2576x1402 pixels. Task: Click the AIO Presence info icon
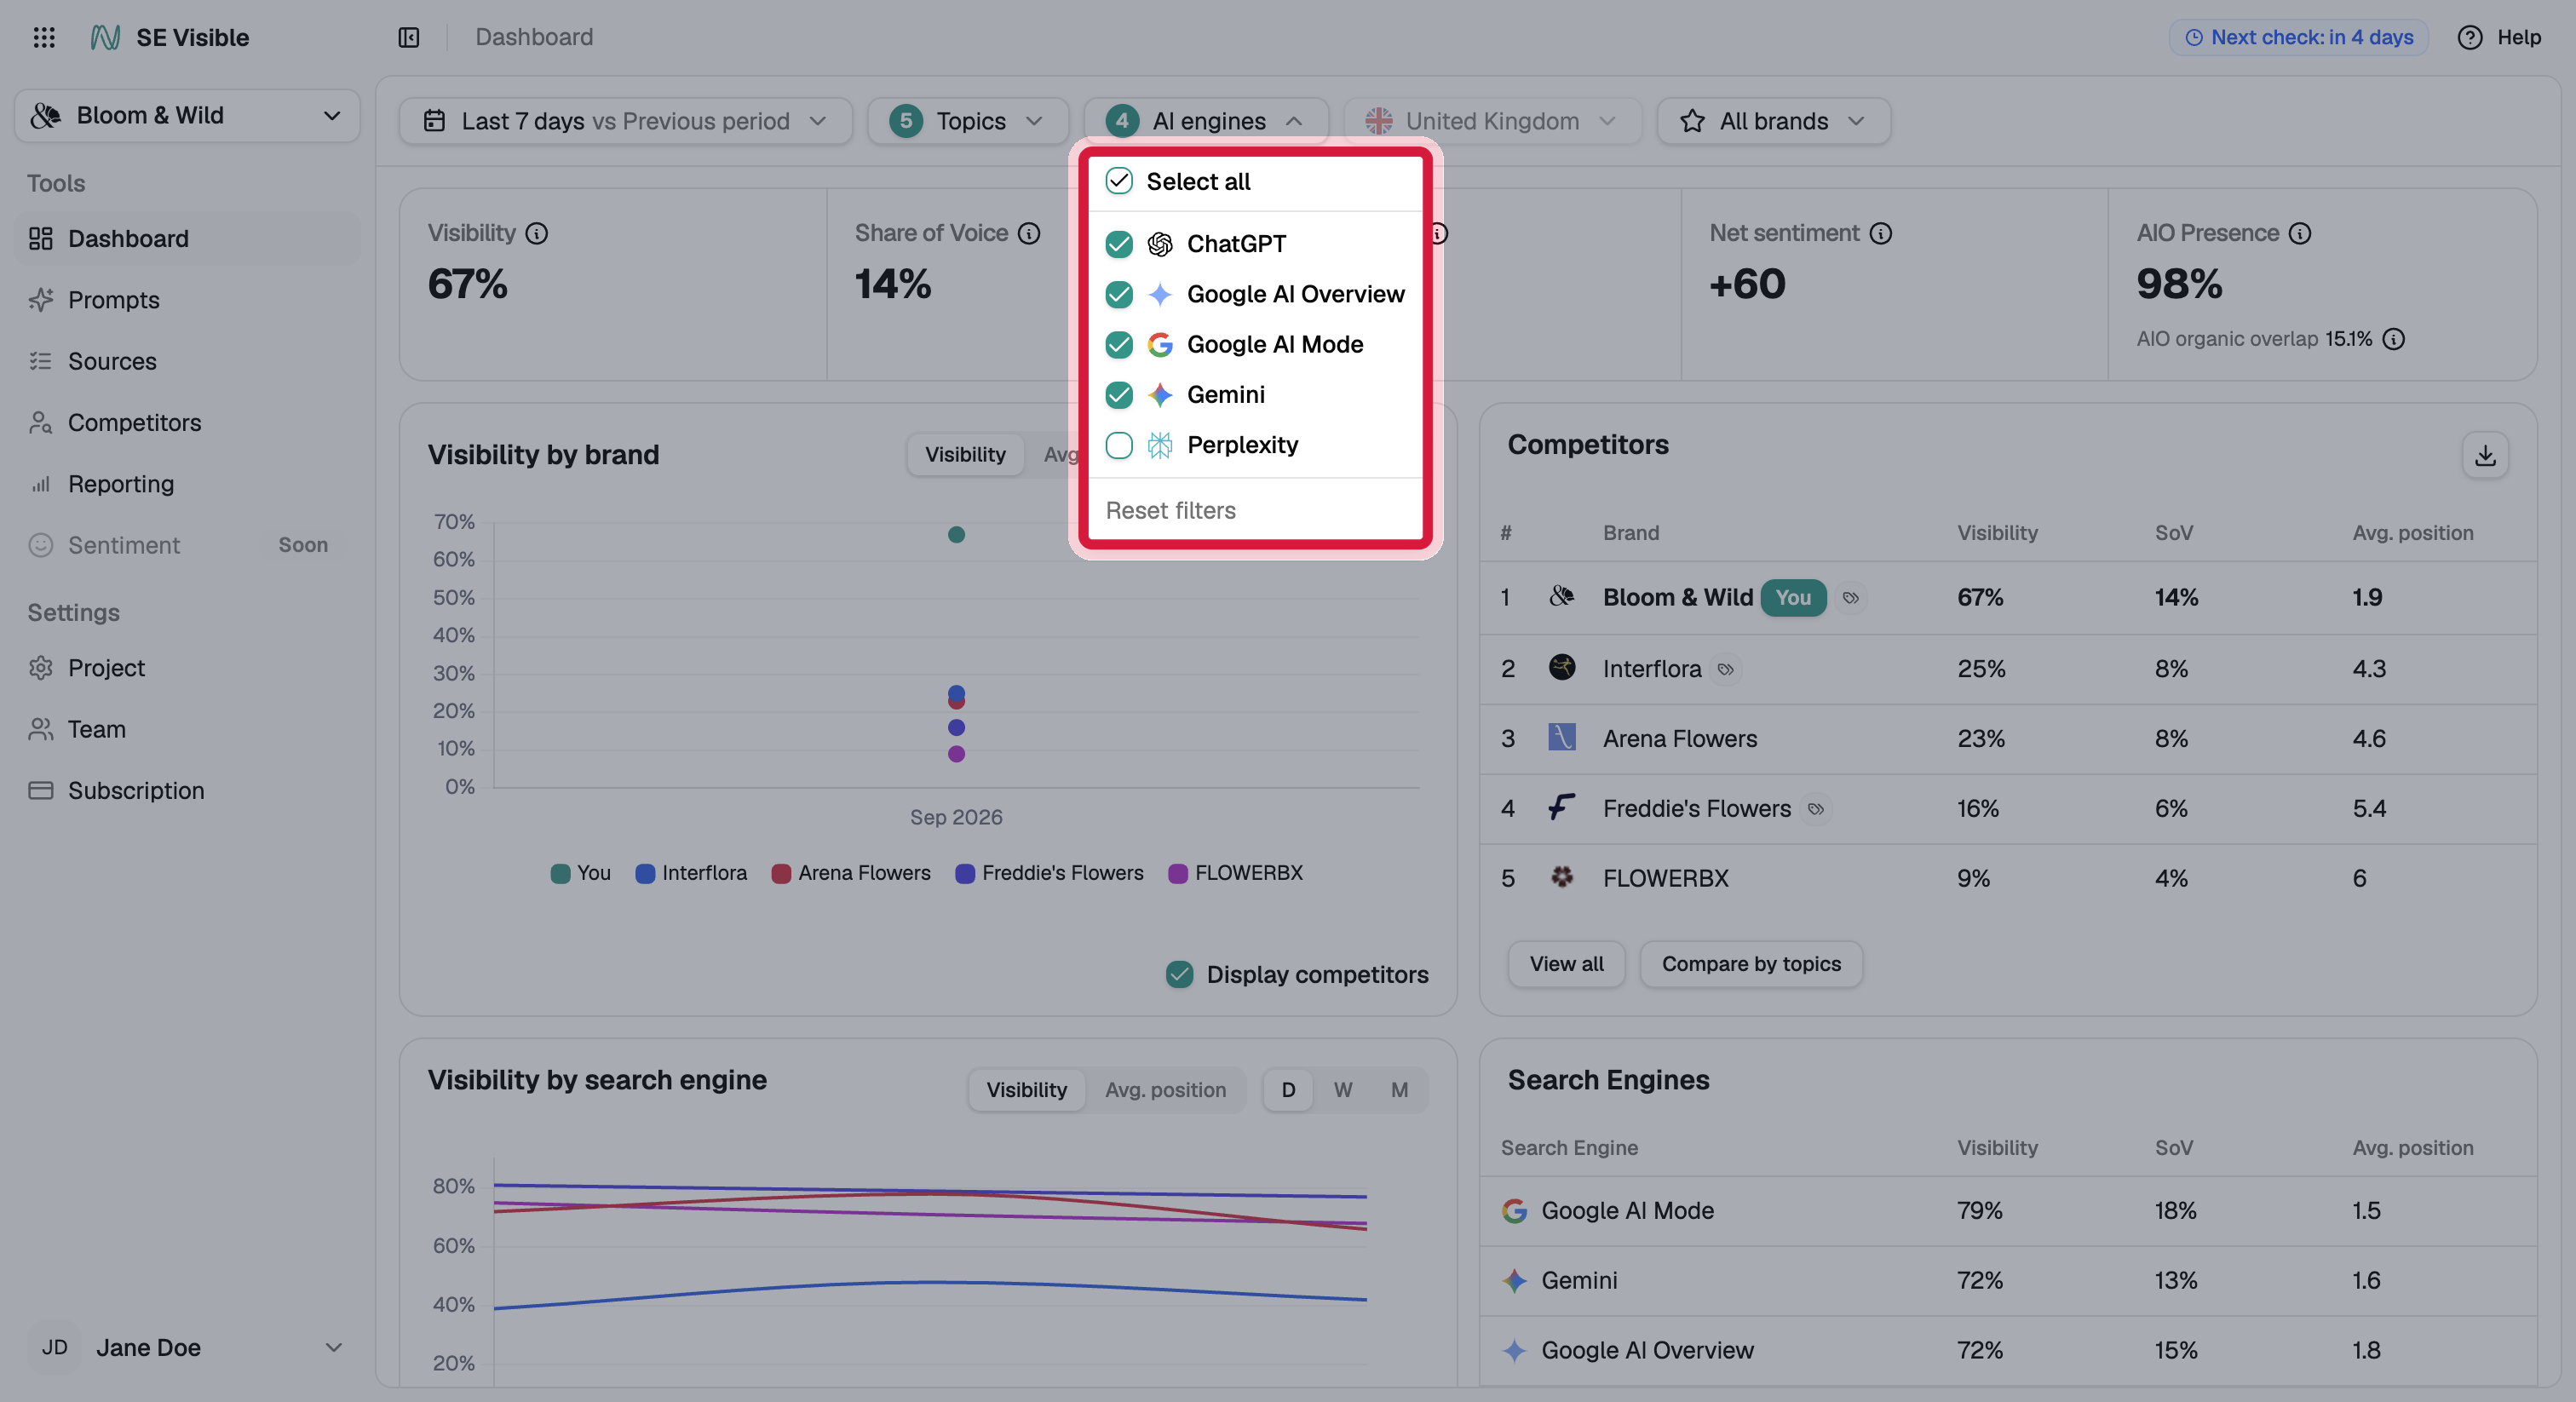tap(2300, 234)
